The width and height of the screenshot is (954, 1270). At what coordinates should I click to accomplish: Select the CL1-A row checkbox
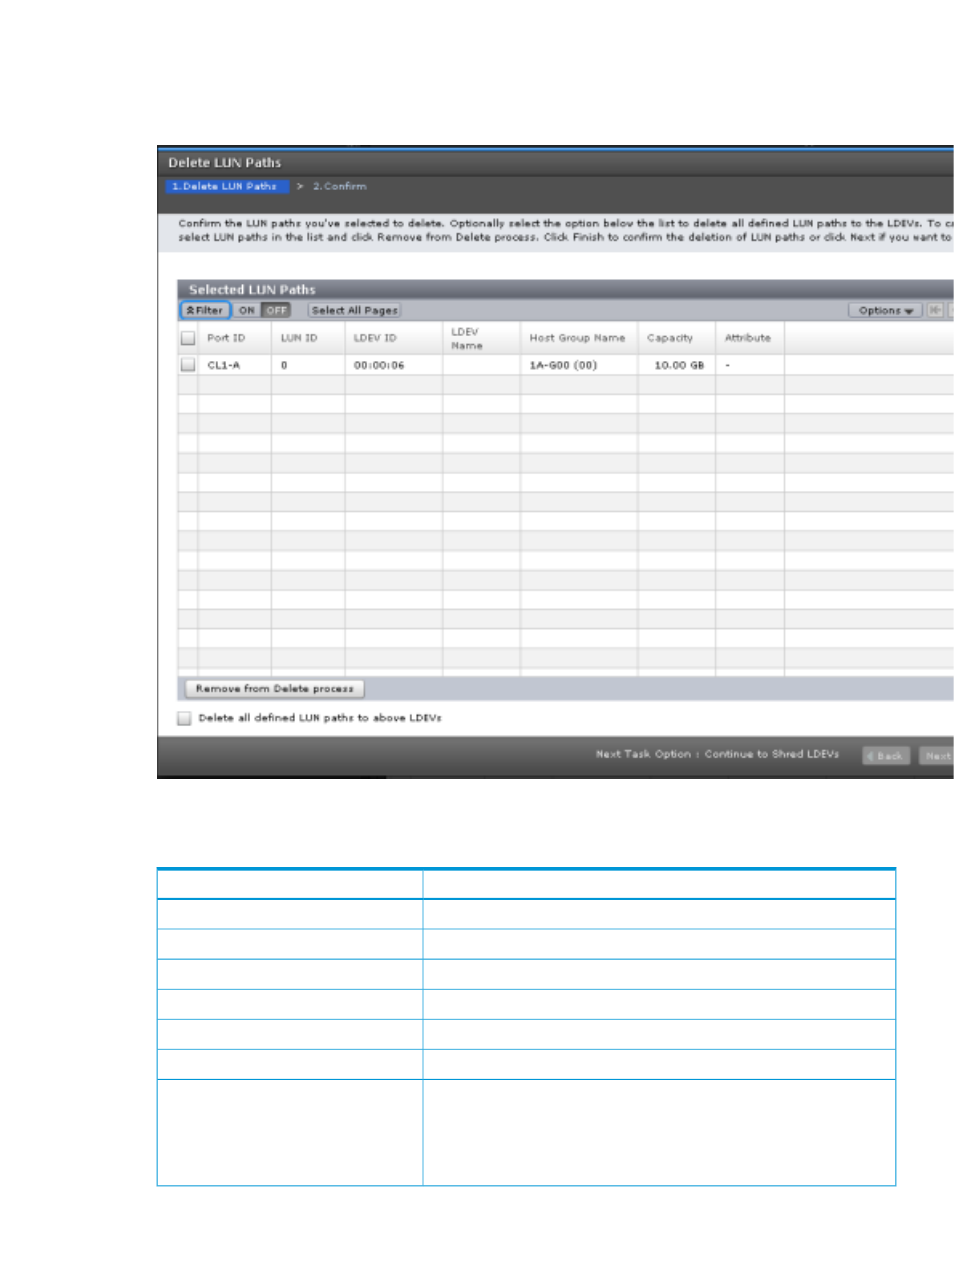click(x=187, y=365)
